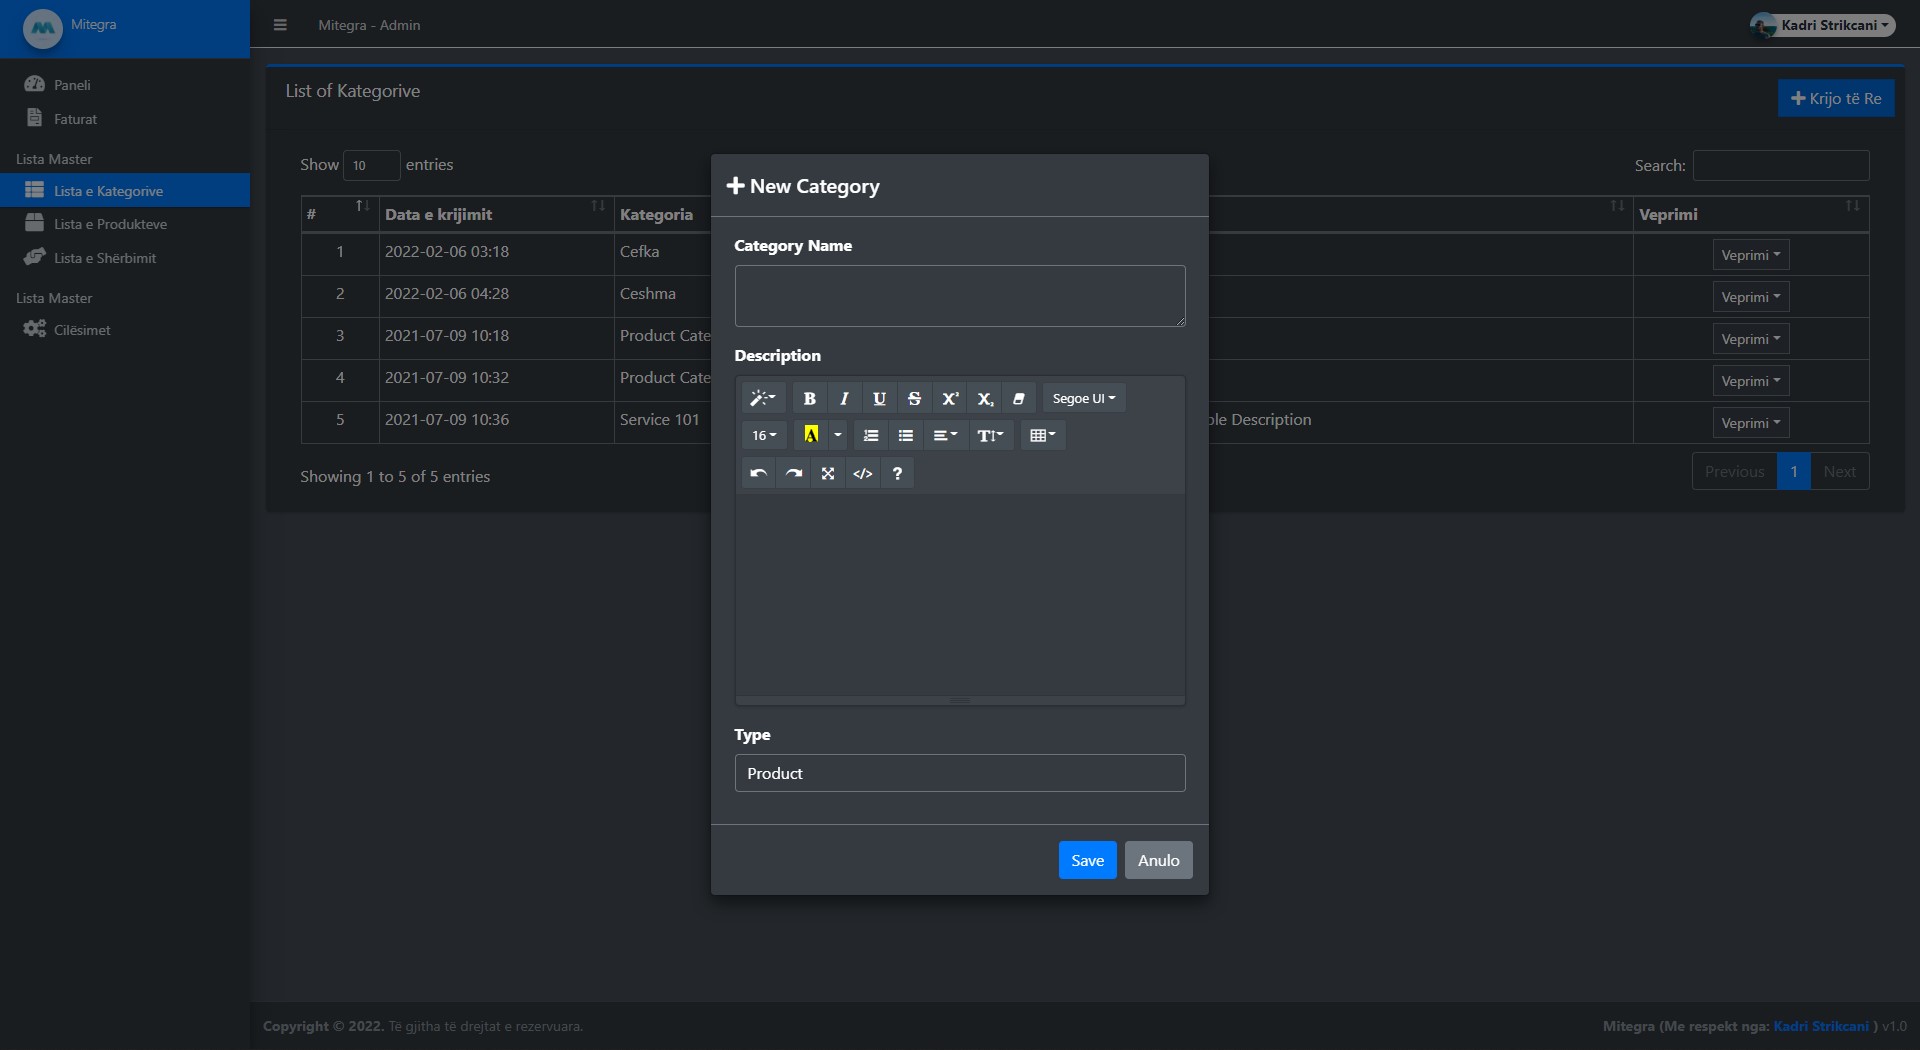This screenshot has height=1050, width=1920.
Task: Go to Faturat in the sidebar
Action: (x=75, y=119)
